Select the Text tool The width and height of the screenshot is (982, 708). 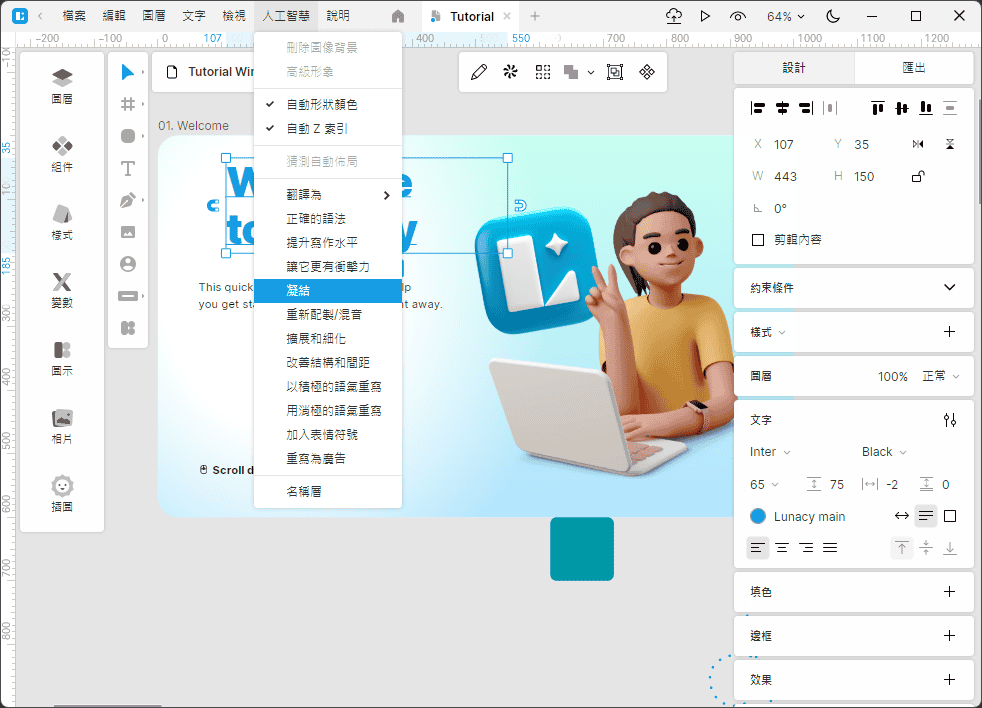click(128, 168)
